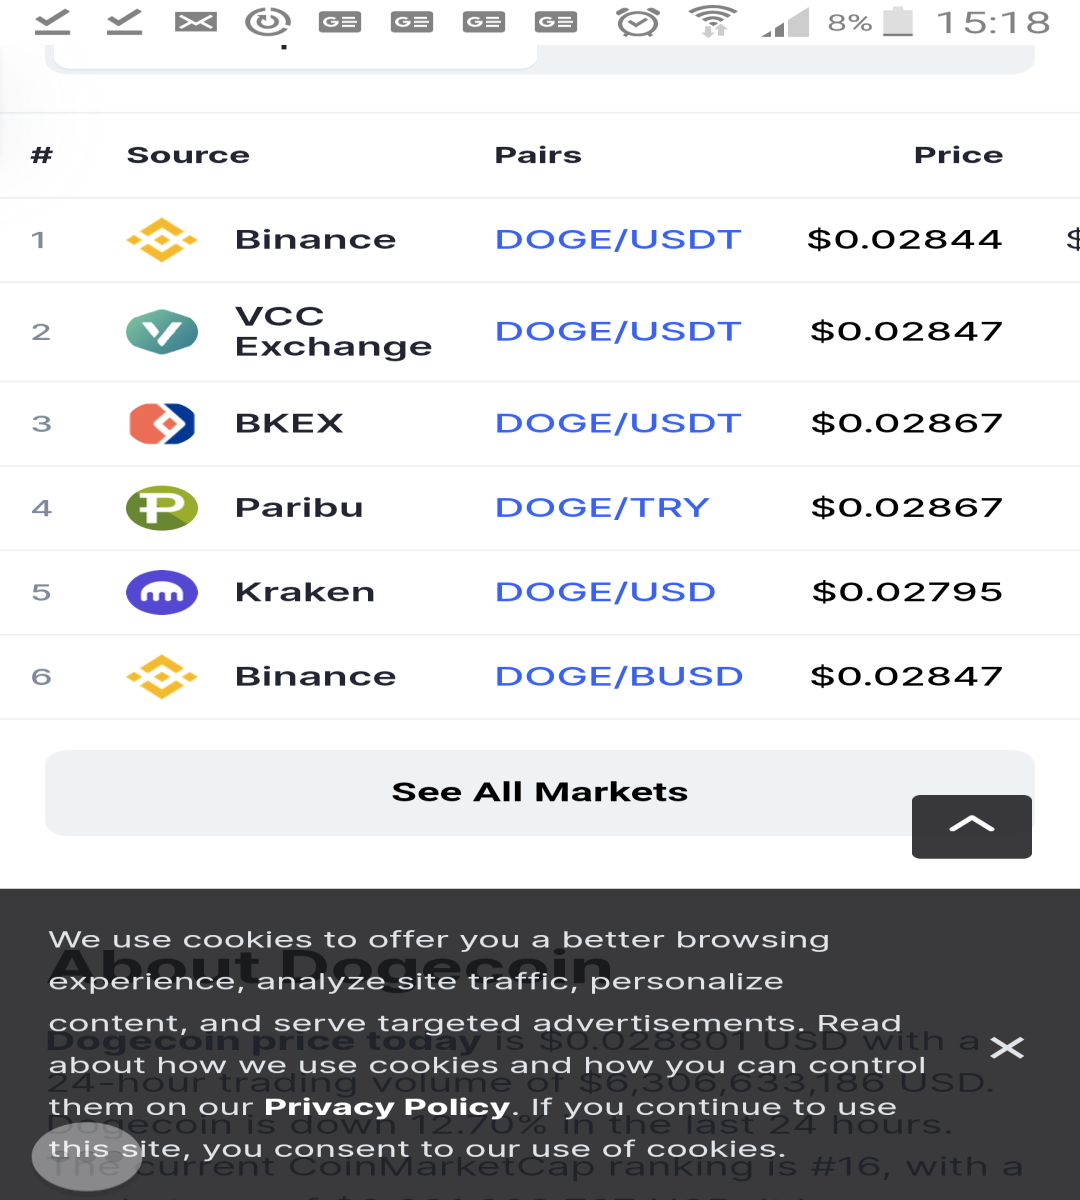This screenshot has width=1080, height=1200.
Task: Open See All Markets
Action: pos(540,792)
